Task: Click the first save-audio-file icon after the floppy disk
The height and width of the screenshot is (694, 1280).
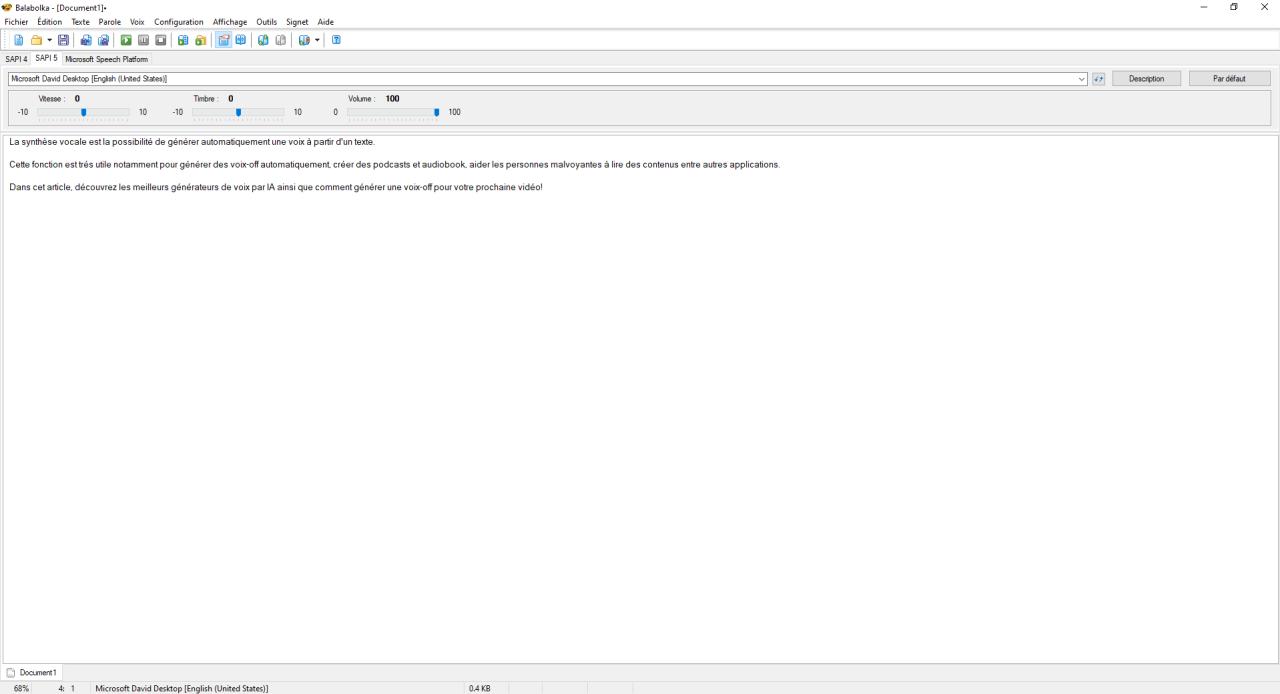Action: coord(86,40)
